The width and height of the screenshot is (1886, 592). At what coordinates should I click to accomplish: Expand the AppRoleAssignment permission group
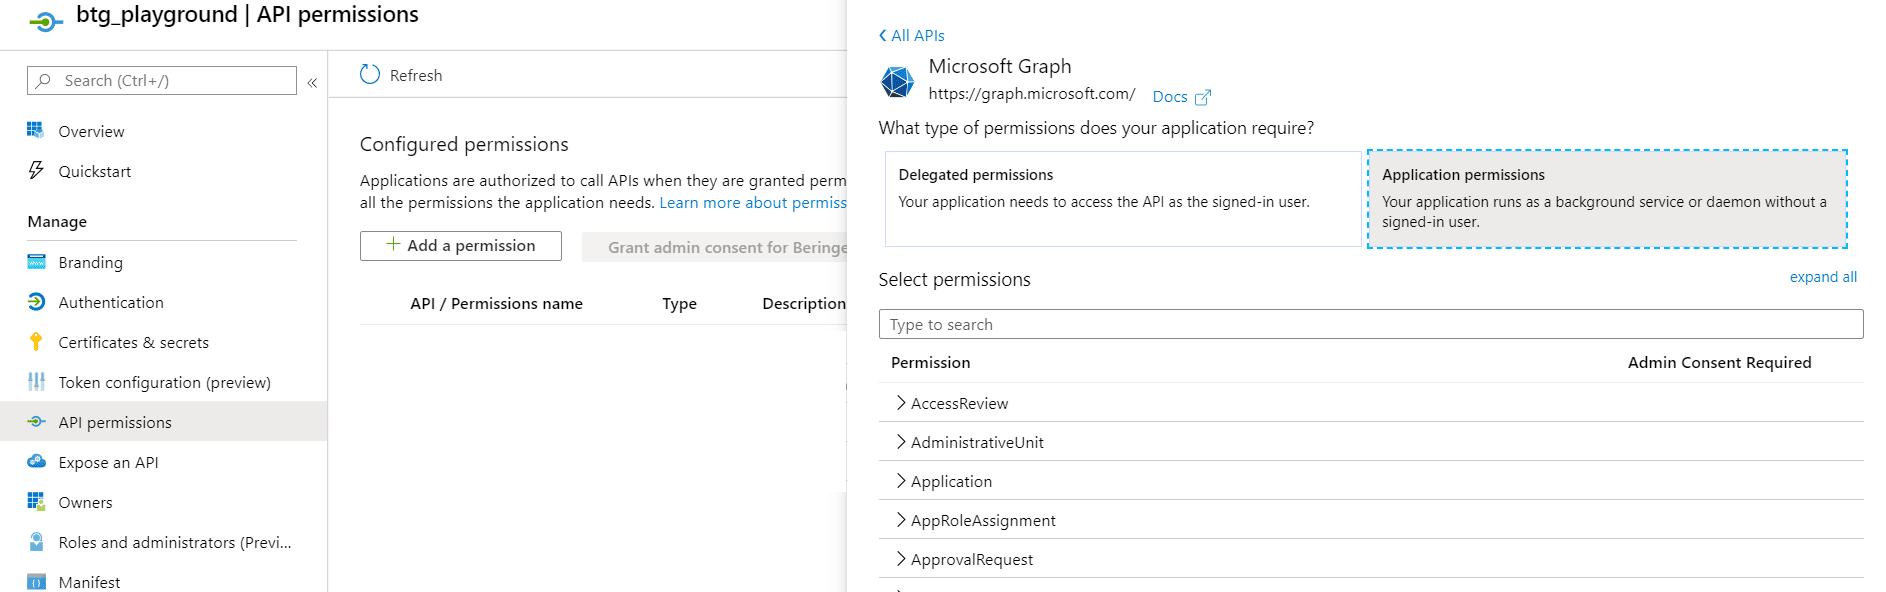pos(901,519)
